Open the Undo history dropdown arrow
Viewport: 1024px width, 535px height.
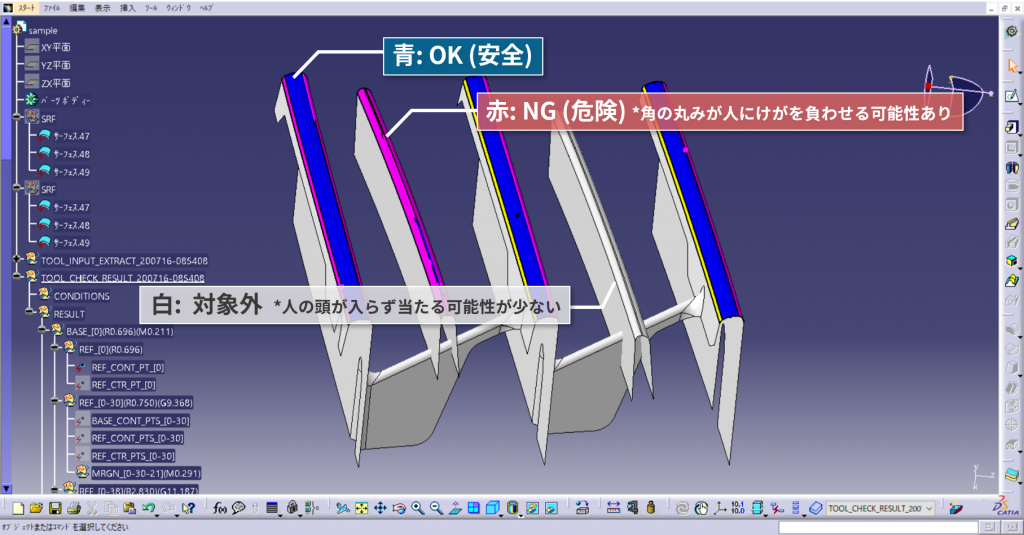(157, 515)
